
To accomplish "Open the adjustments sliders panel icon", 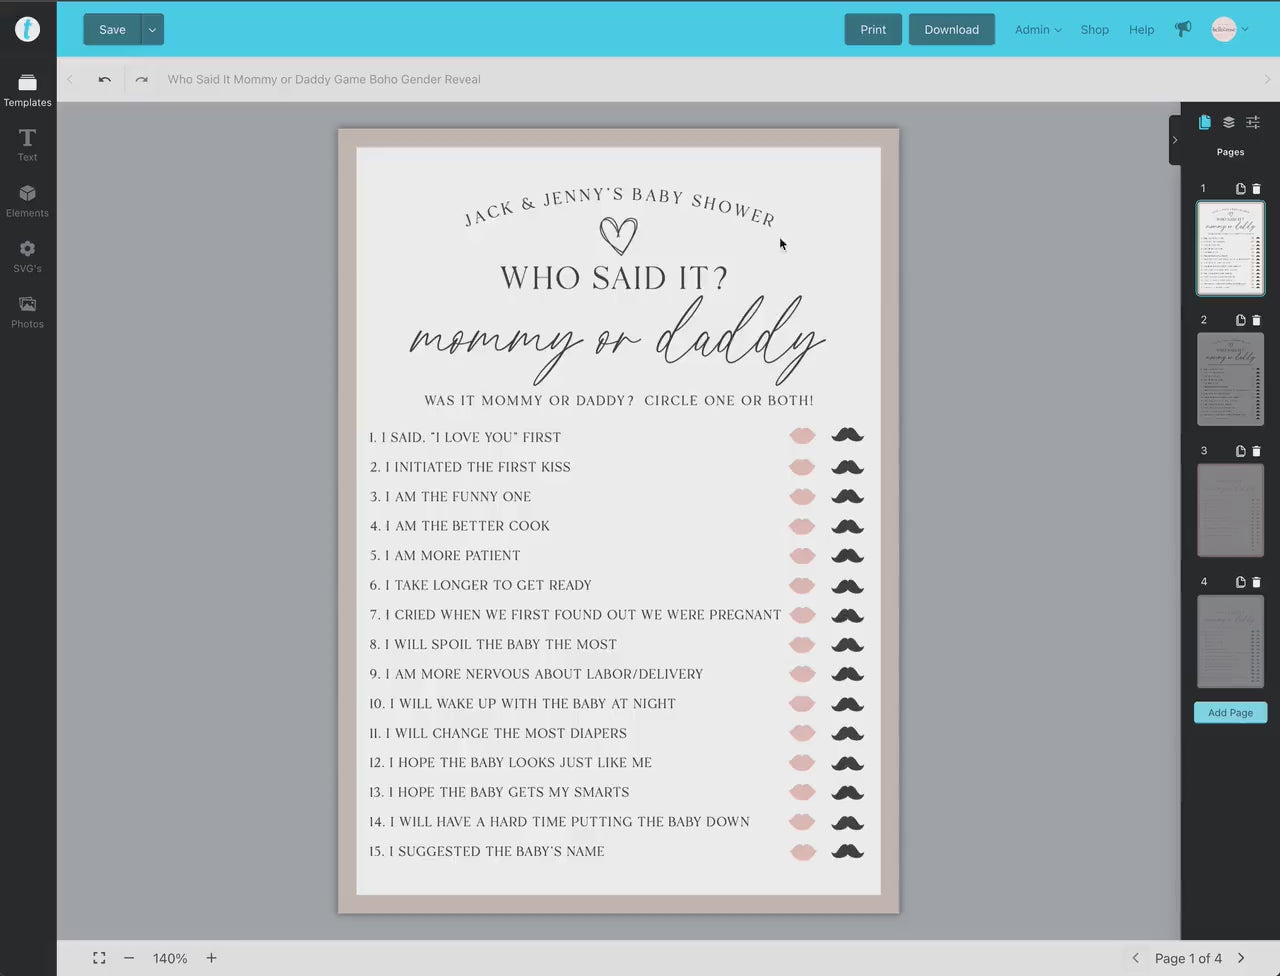I will click(x=1252, y=122).
